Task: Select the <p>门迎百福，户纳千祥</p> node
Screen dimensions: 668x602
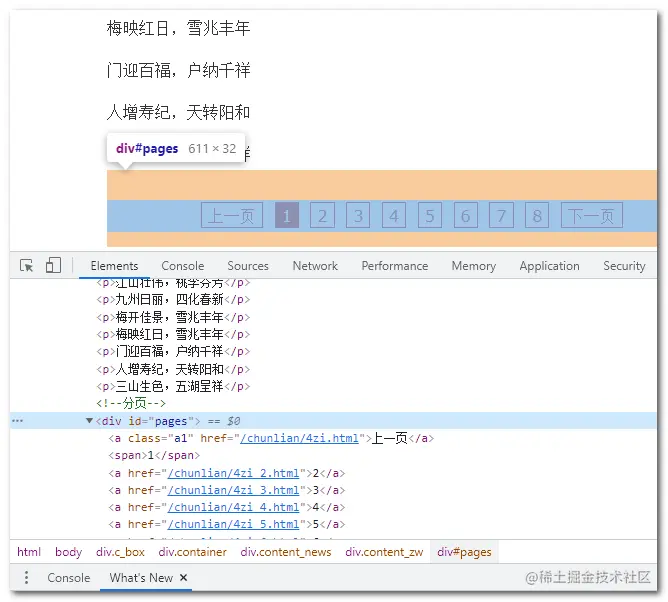Action: 173,351
